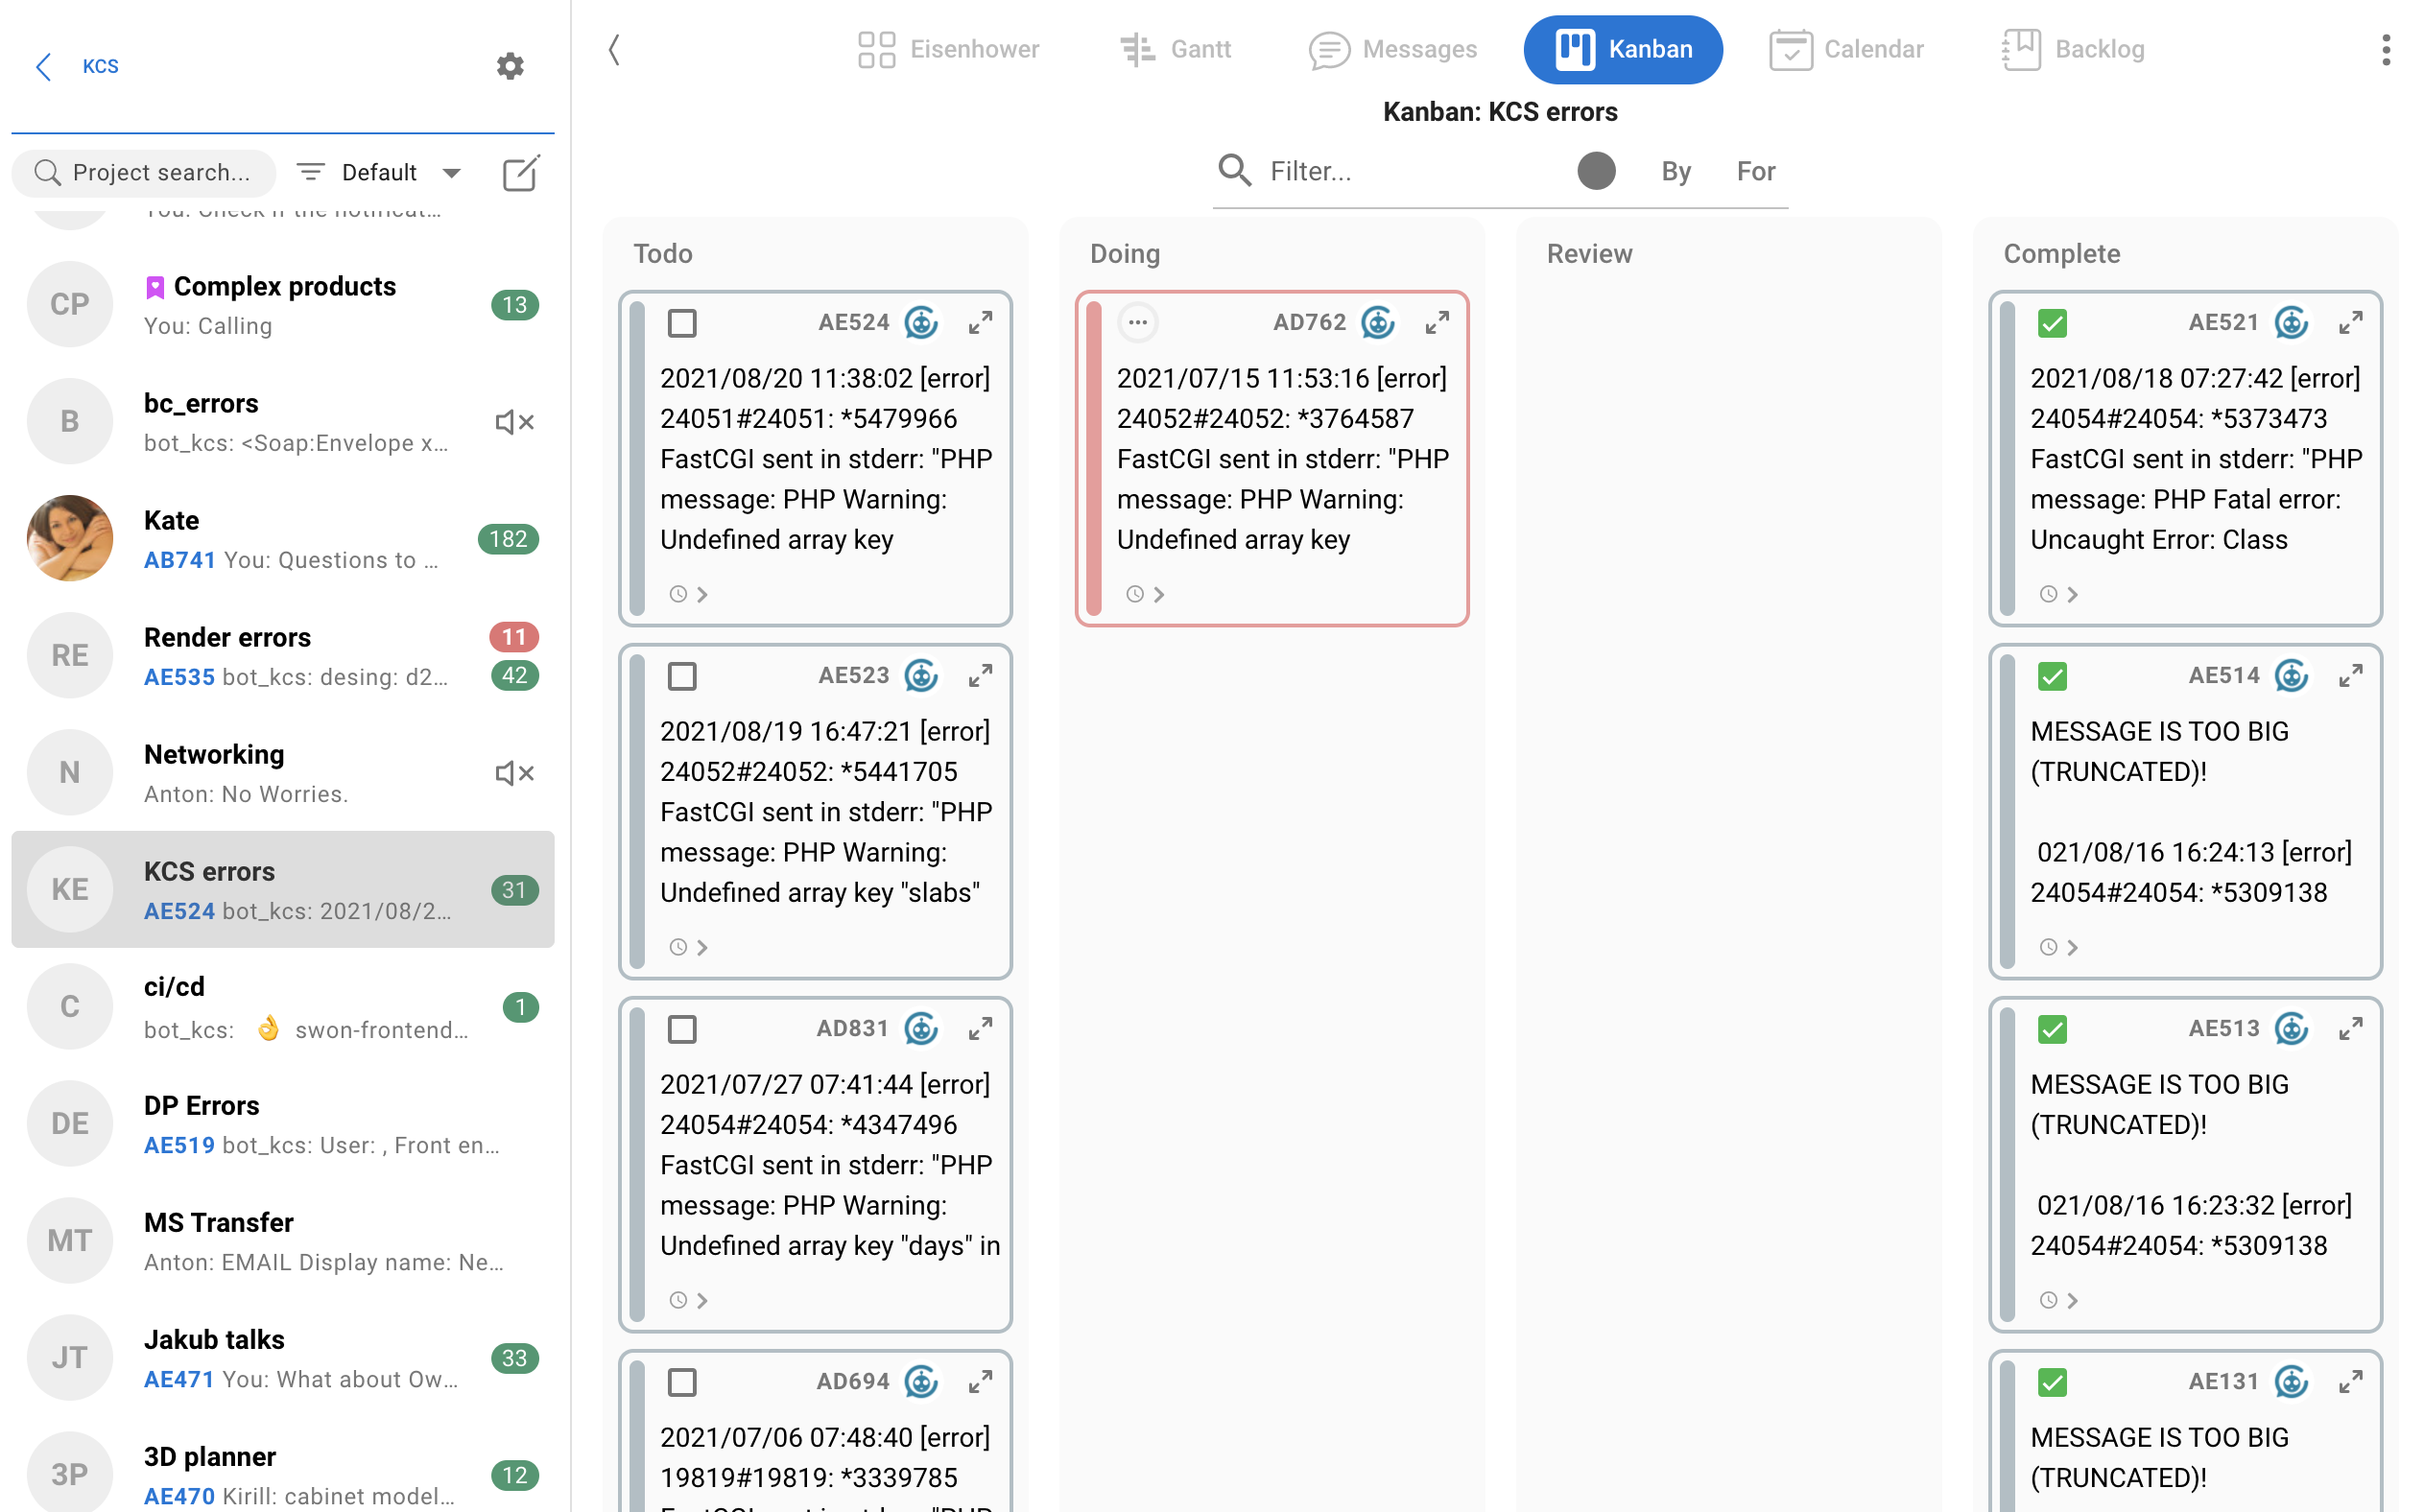The width and height of the screenshot is (2424, 1512).
Task: Open the Default sort dropdown
Action: 379,172
